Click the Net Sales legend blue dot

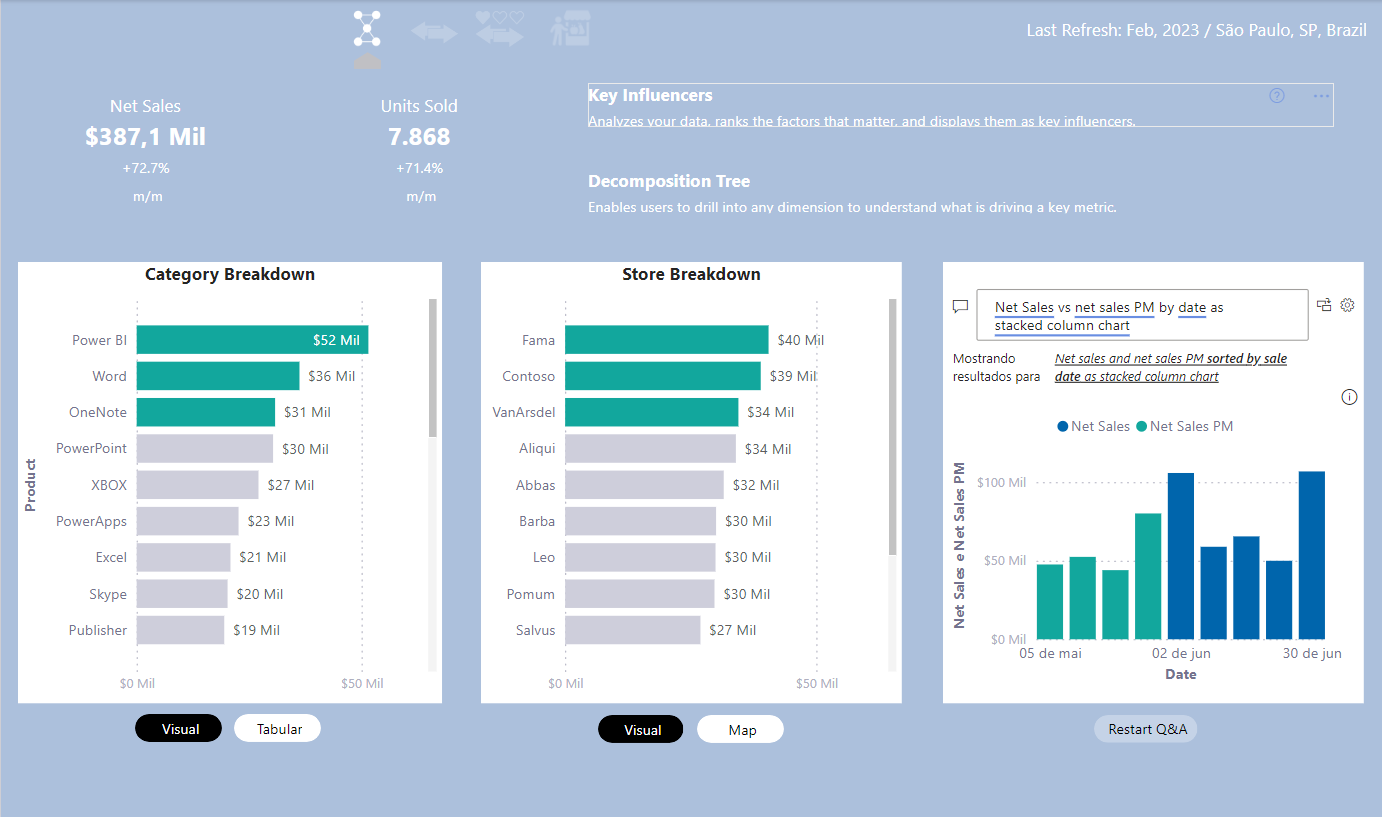[x=1062, y=427]
